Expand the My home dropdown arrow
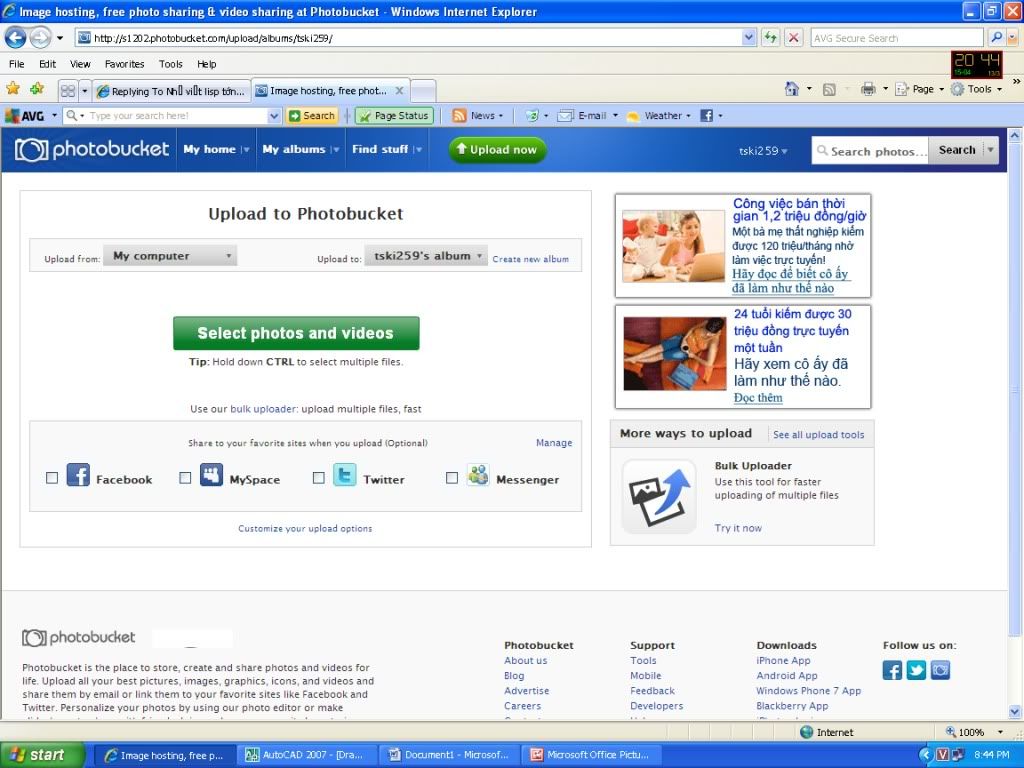This screenshot has width=1024, height=768. tap(246, 150)
